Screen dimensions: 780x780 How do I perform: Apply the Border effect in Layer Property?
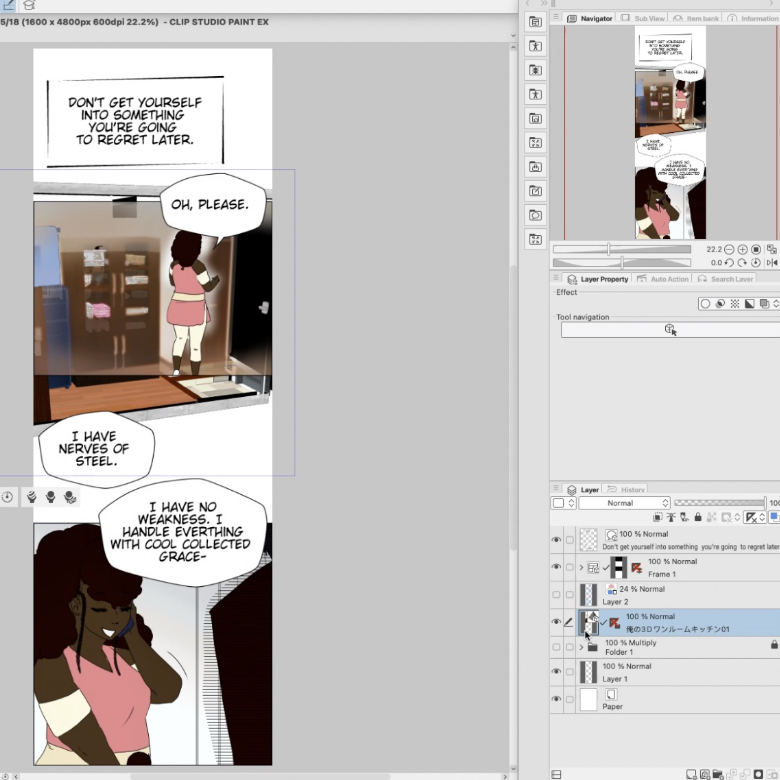[705, 304]
